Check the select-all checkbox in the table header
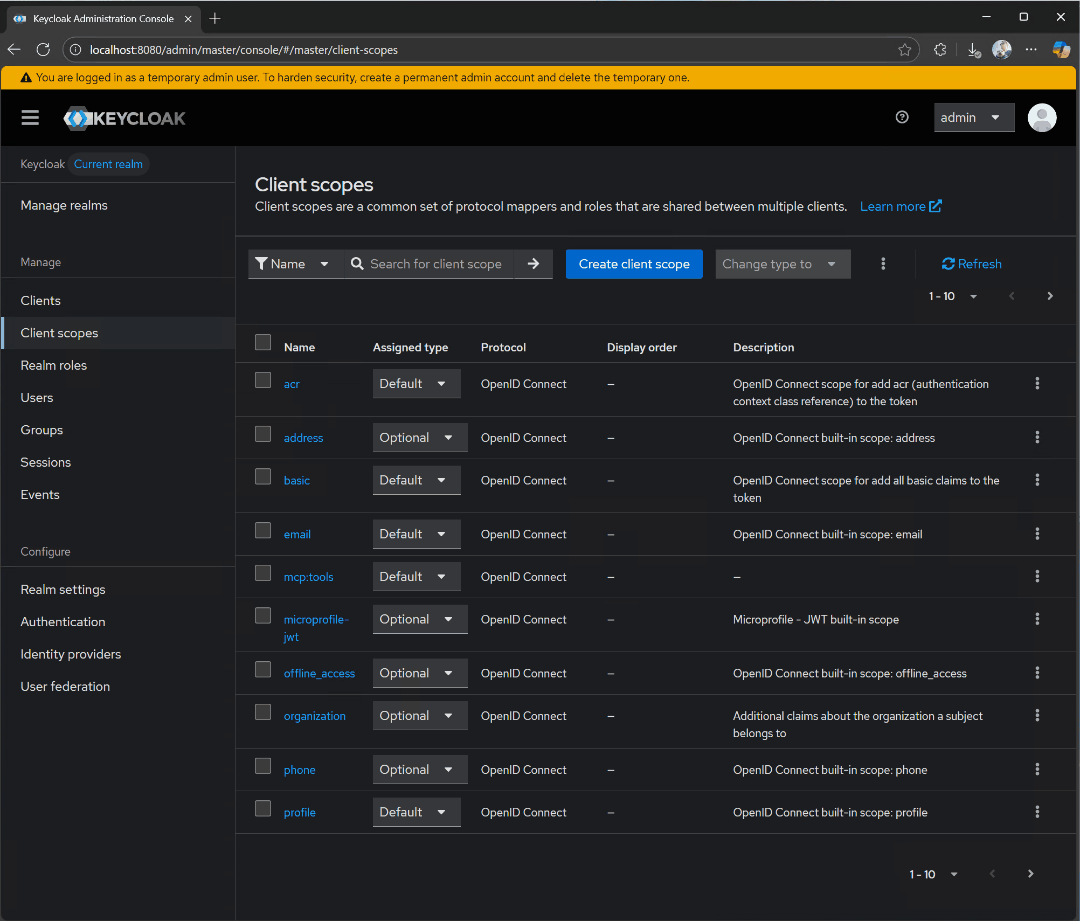The width and height of the screenshot is (1080, 921). pyautogui.click(x=262, y=341)
